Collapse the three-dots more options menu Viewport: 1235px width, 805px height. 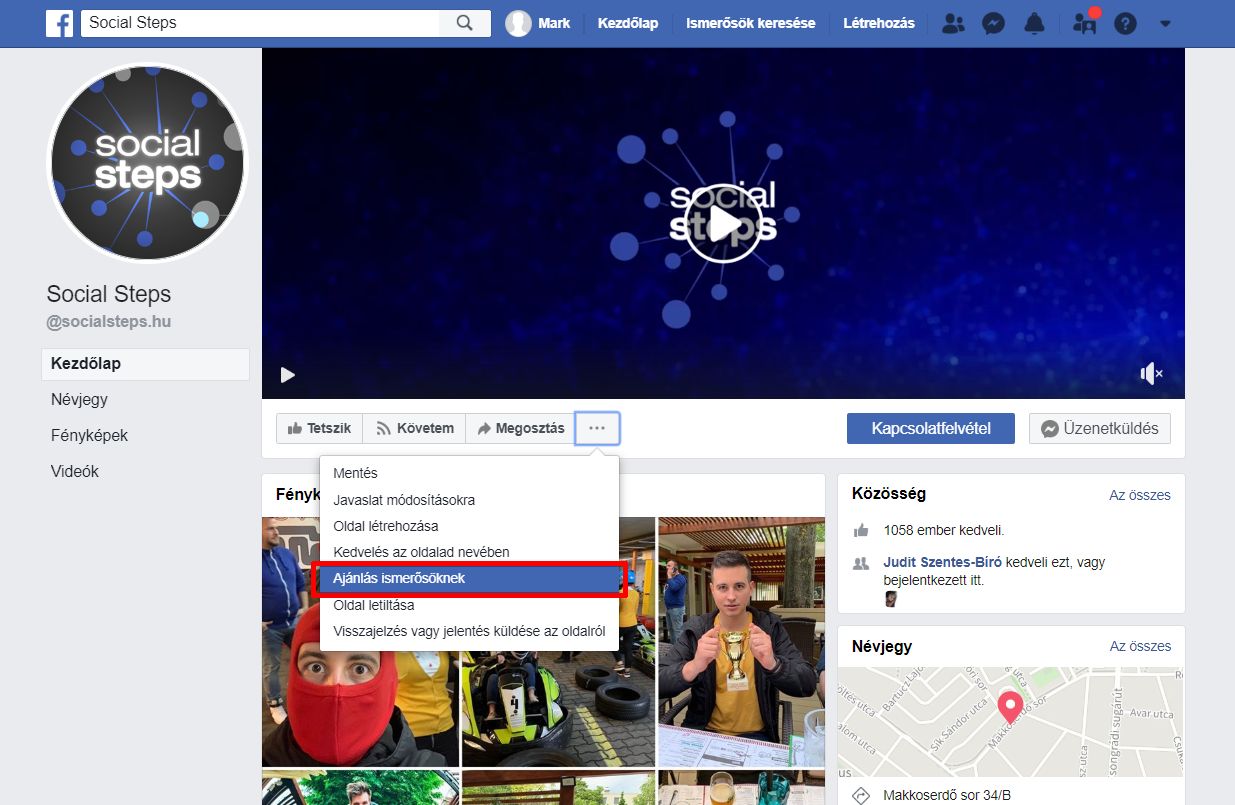pyautogui.click(x=597, y=428)
